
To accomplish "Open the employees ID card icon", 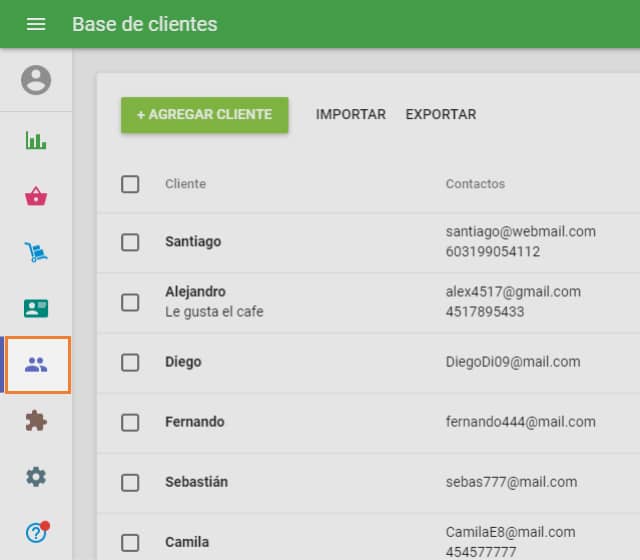I will click(36, 308).
